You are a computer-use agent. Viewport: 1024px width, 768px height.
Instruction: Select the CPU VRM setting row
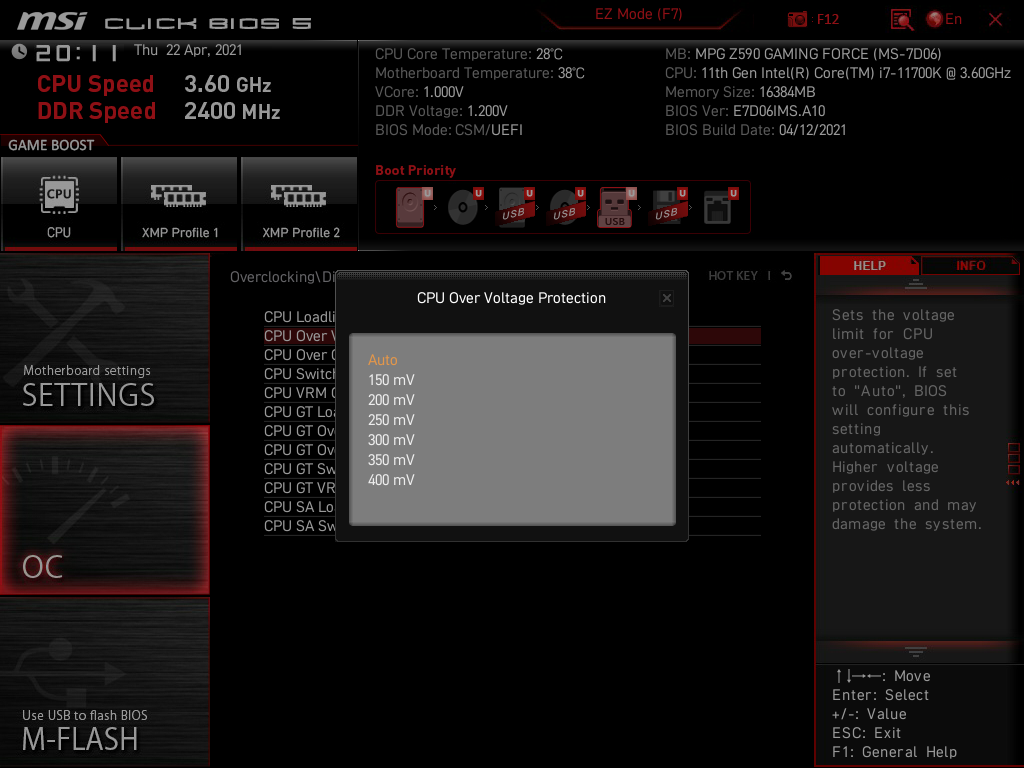click(x=512, y=392)
